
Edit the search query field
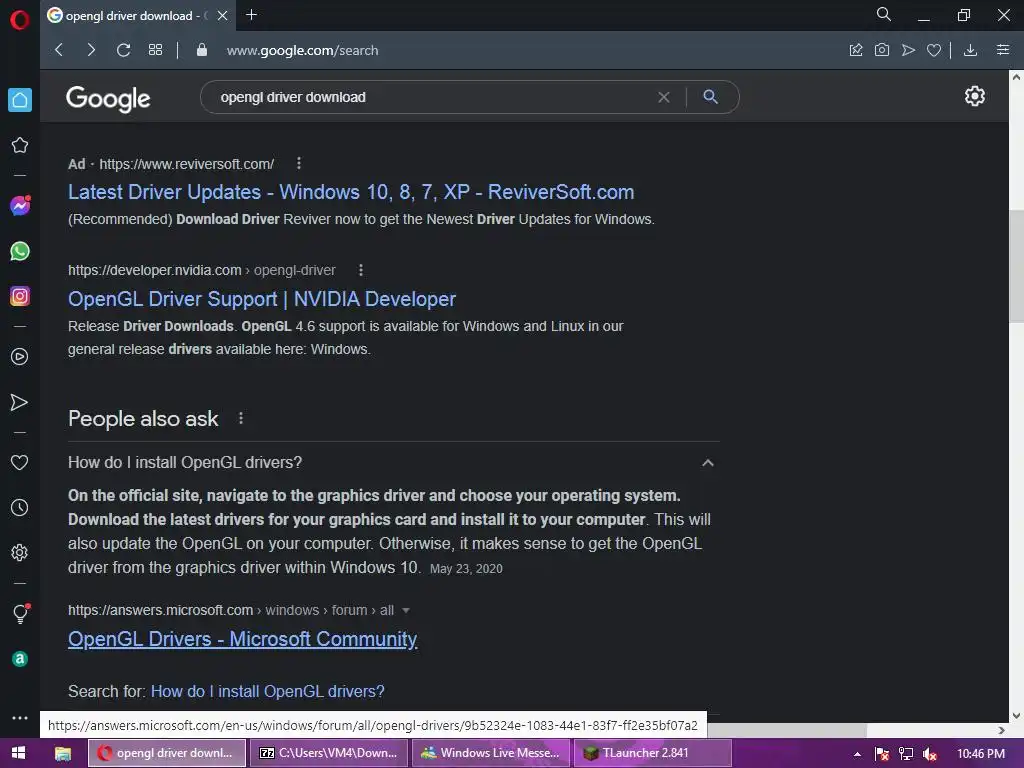click(431, 97)
